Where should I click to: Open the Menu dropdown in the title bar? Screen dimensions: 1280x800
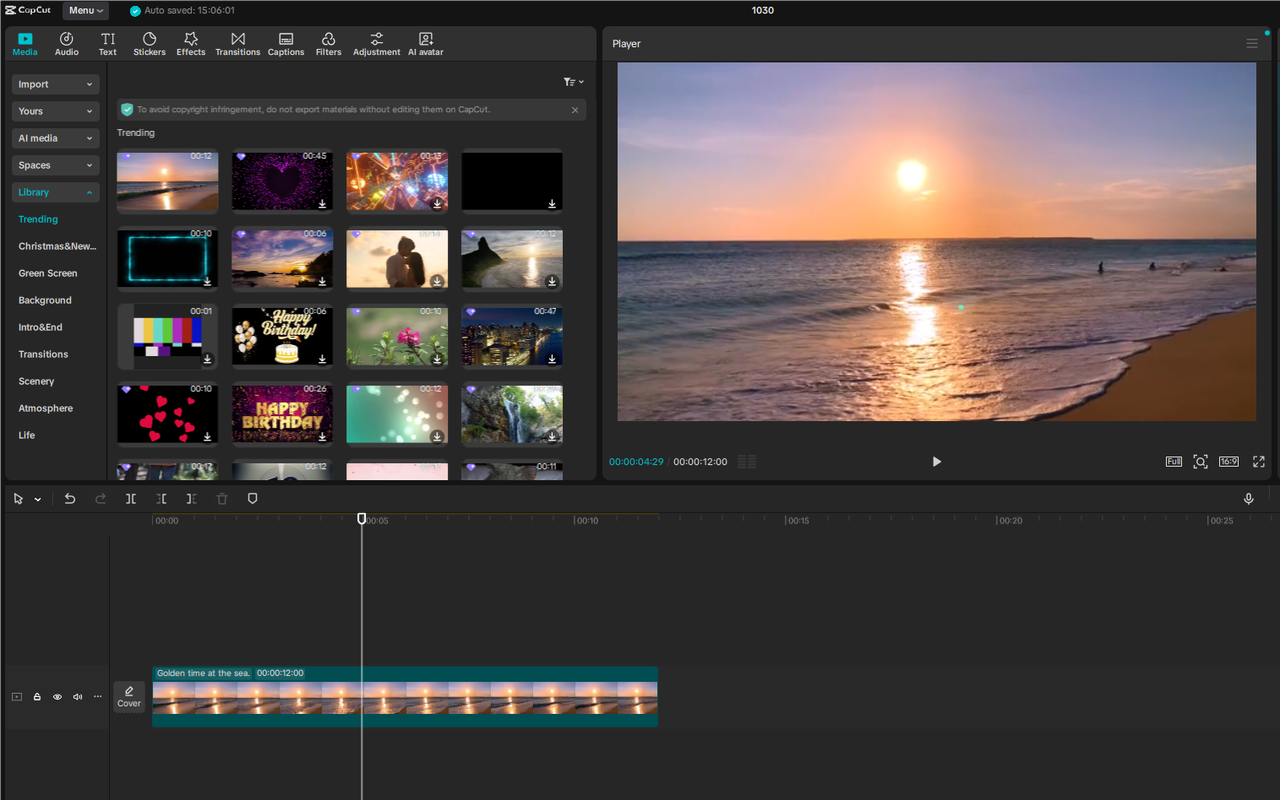click(85, 10)
